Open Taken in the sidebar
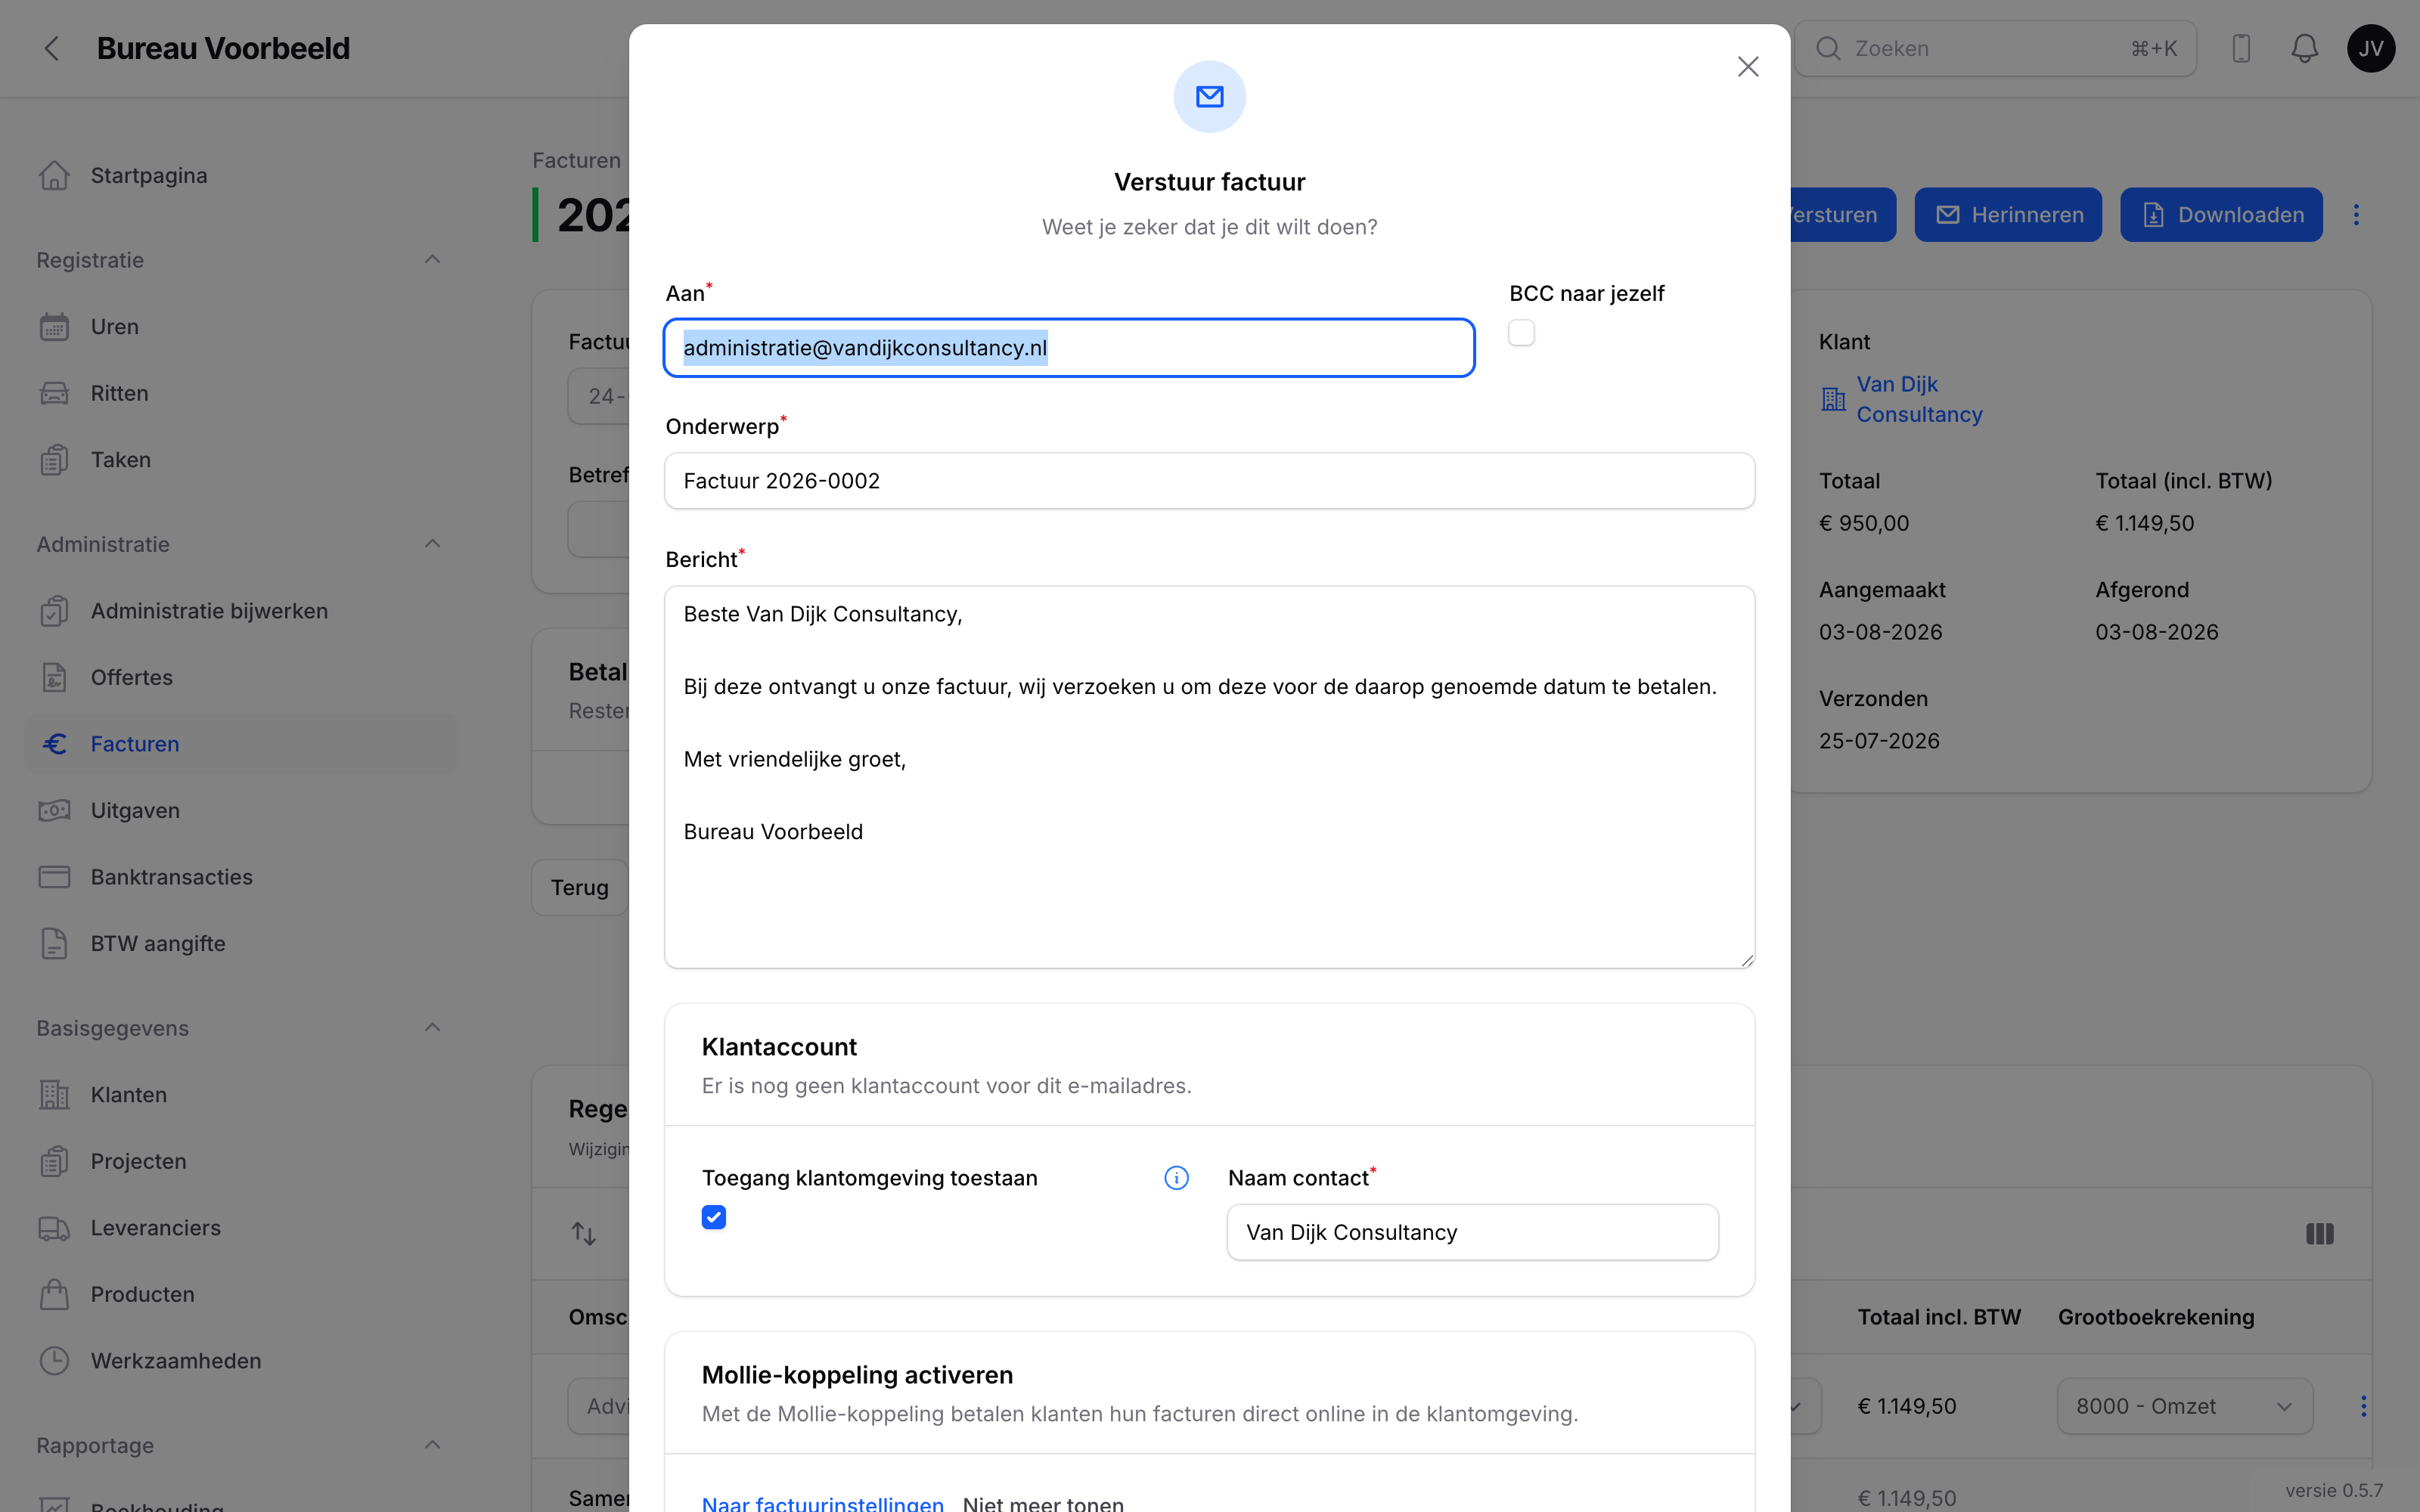The width and height of the screenshot is (2420, 1512). 121,460
